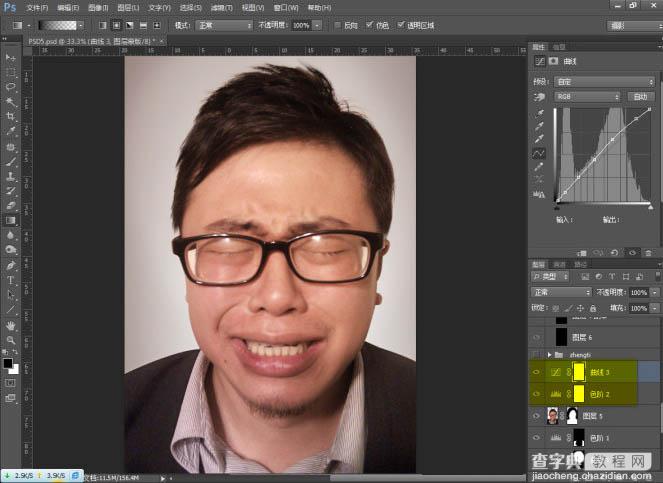Select edit-points curve mode button
Screen dimensions: 663x483
[539, 153]
